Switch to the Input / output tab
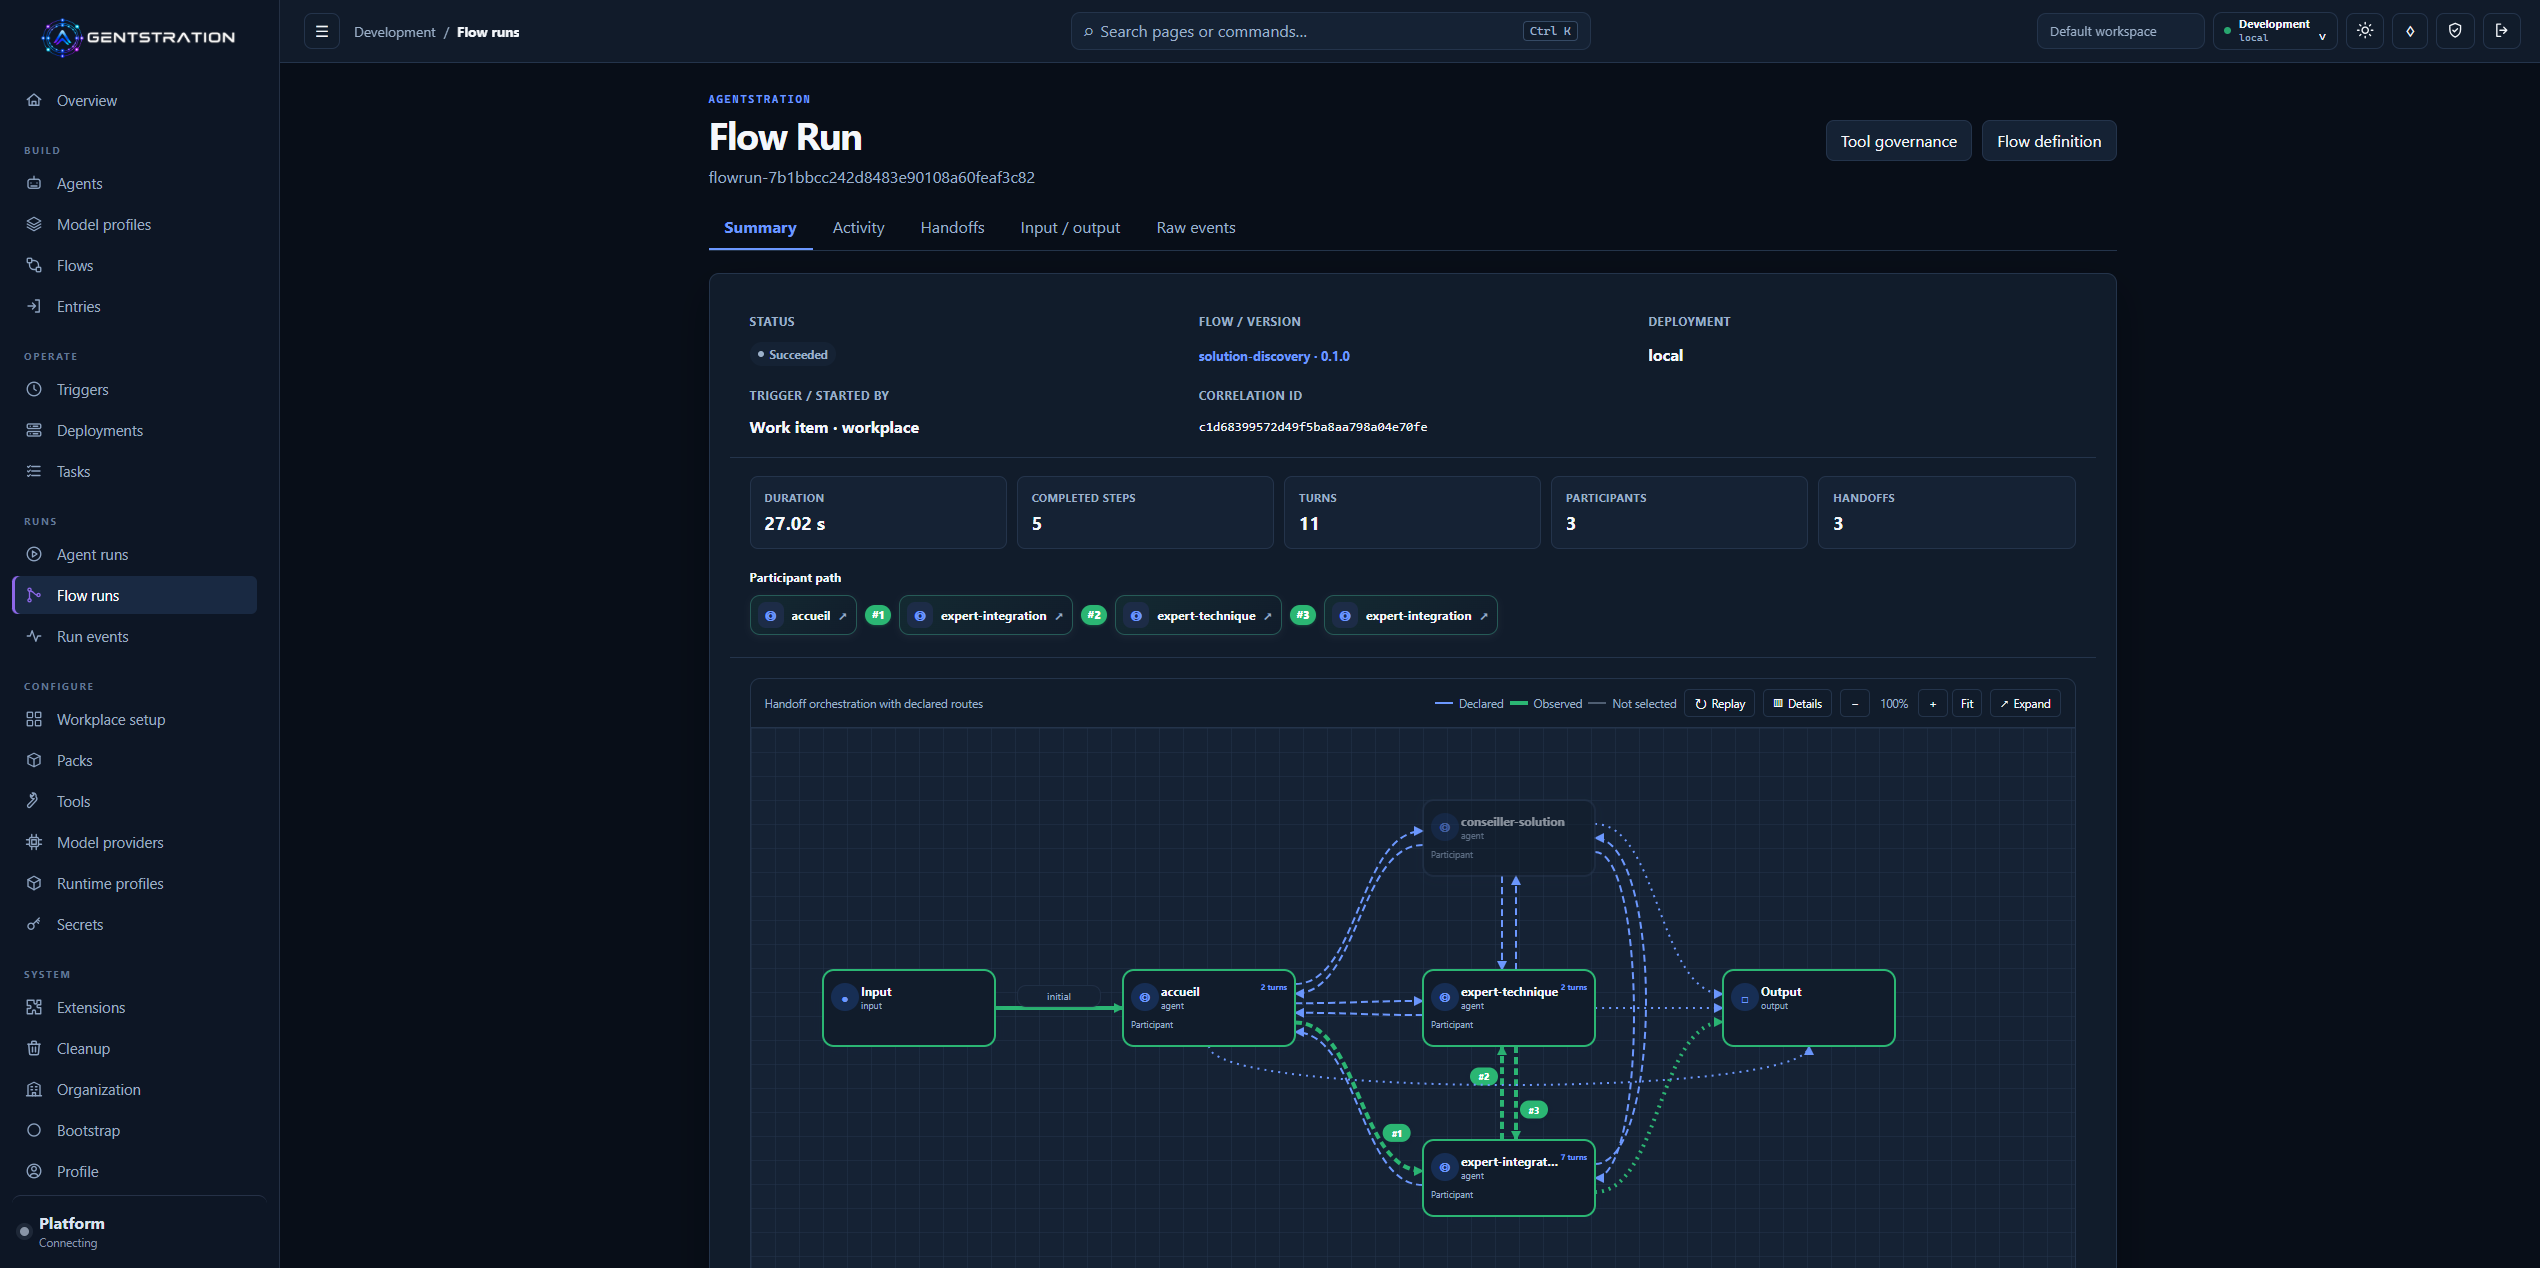Image resolution: width=2540 pixels, height=1268 pixels. pyautogui.click(x=1070, y=228)
